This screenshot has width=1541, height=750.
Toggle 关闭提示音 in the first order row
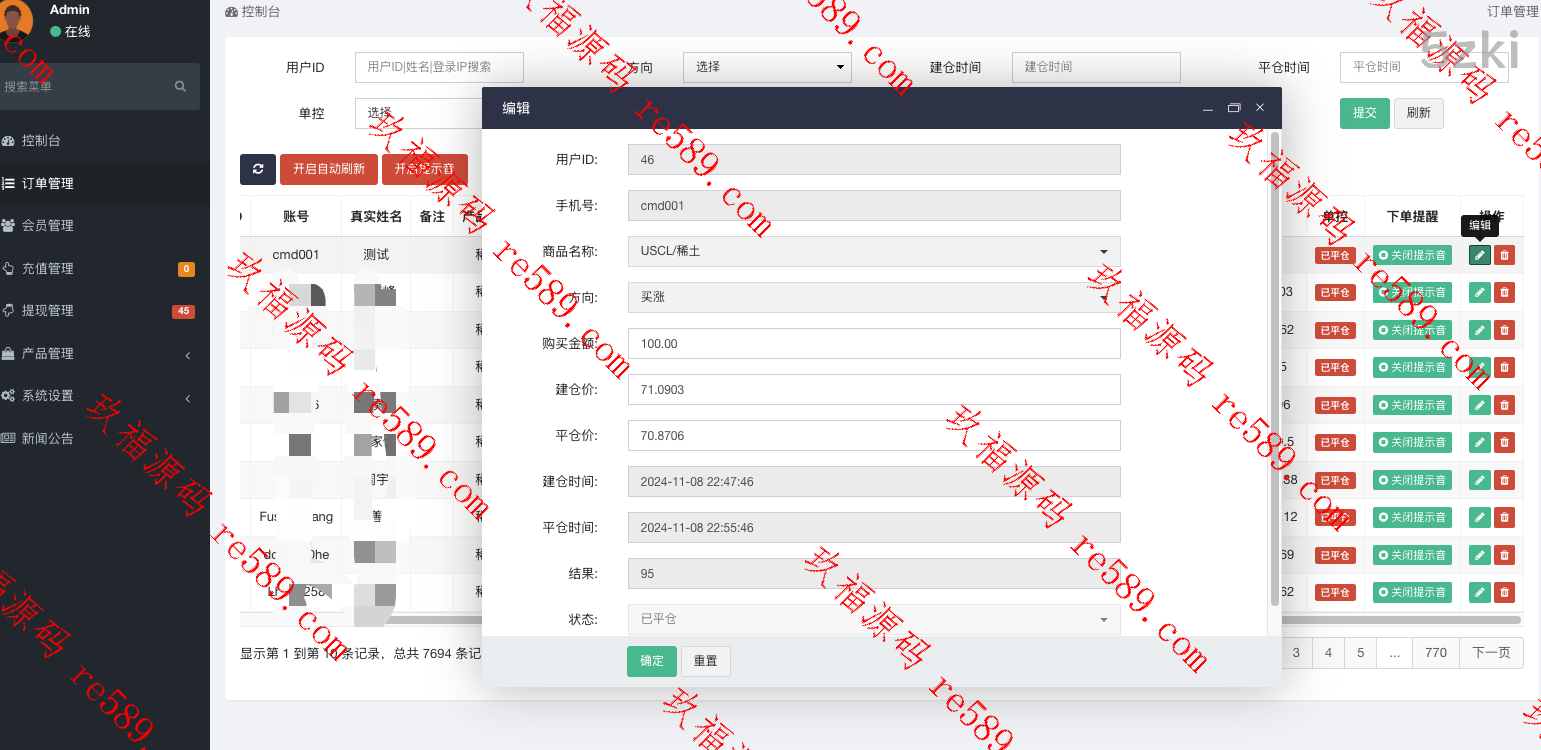1411,255
